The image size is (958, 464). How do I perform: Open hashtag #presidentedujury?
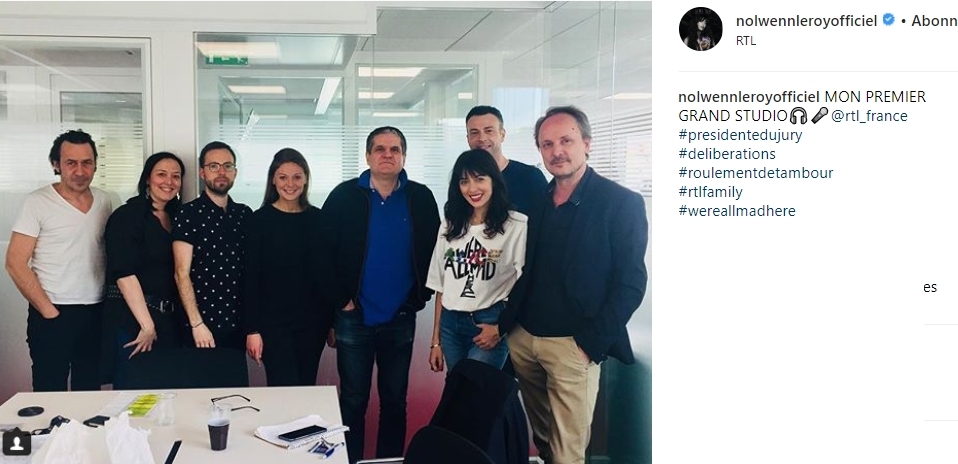[x=740, y=135]
